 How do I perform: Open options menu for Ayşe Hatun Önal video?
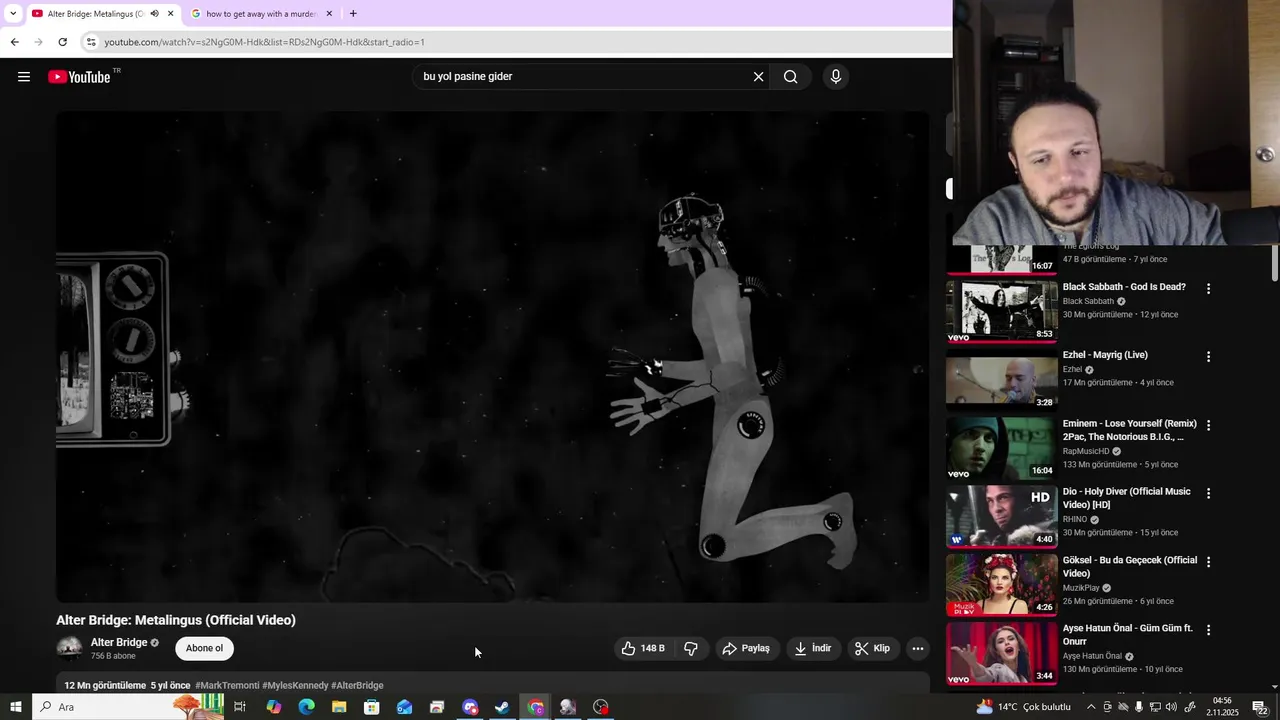click(x=1208, y=630)
